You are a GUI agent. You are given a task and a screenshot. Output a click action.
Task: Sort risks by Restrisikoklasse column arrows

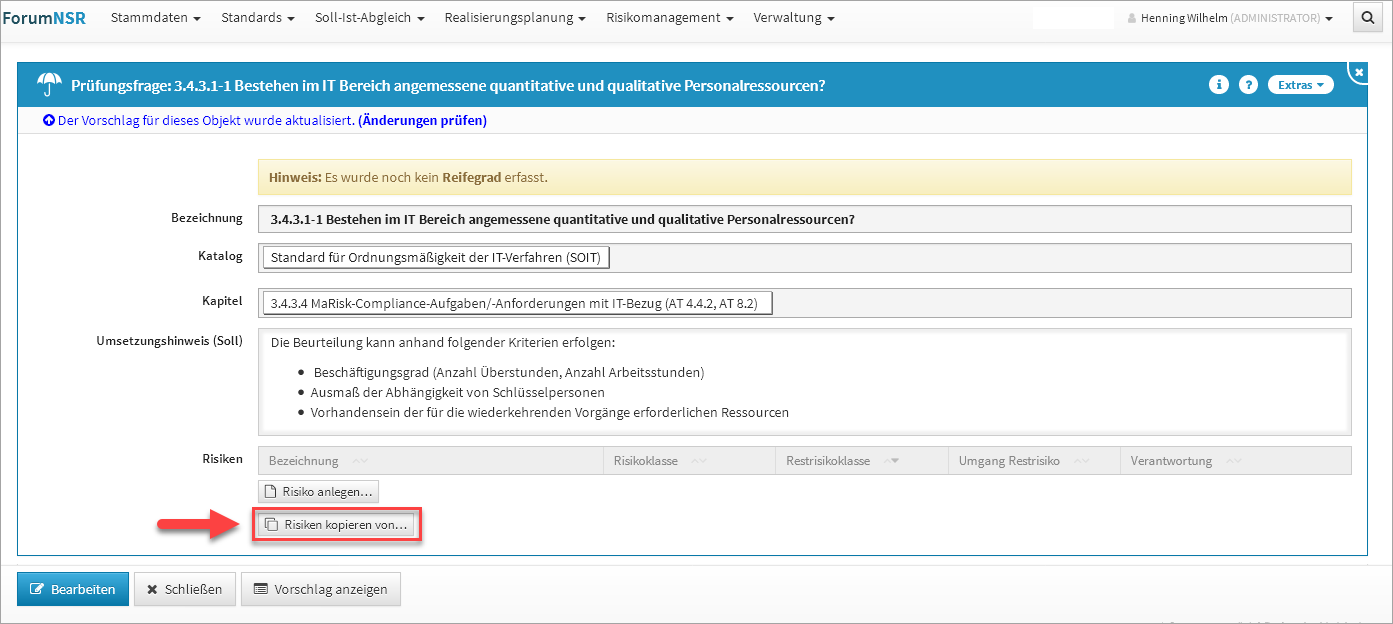pyautogui.click(x=890, y=461)
